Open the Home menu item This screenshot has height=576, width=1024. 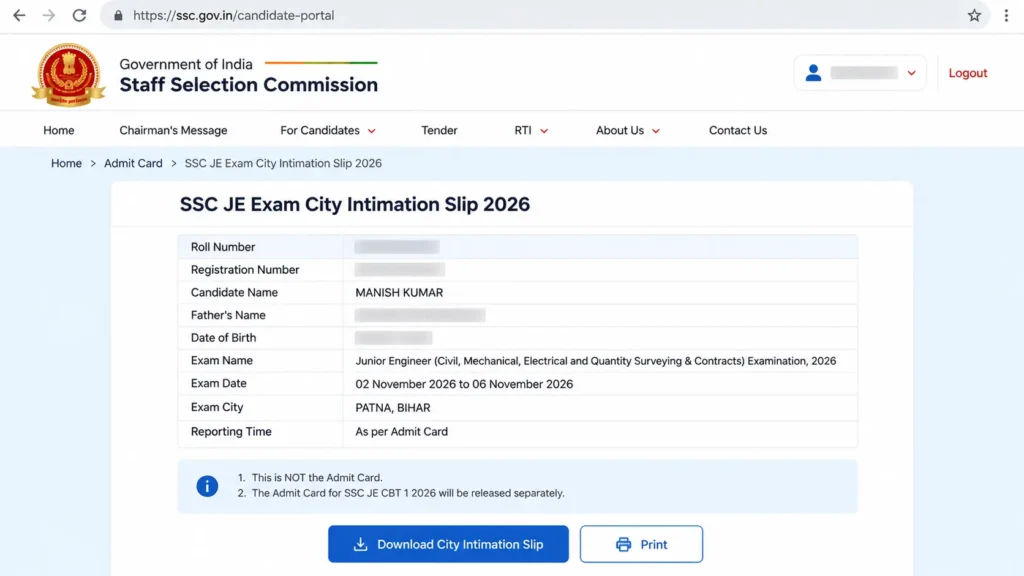tap(59, 131)
